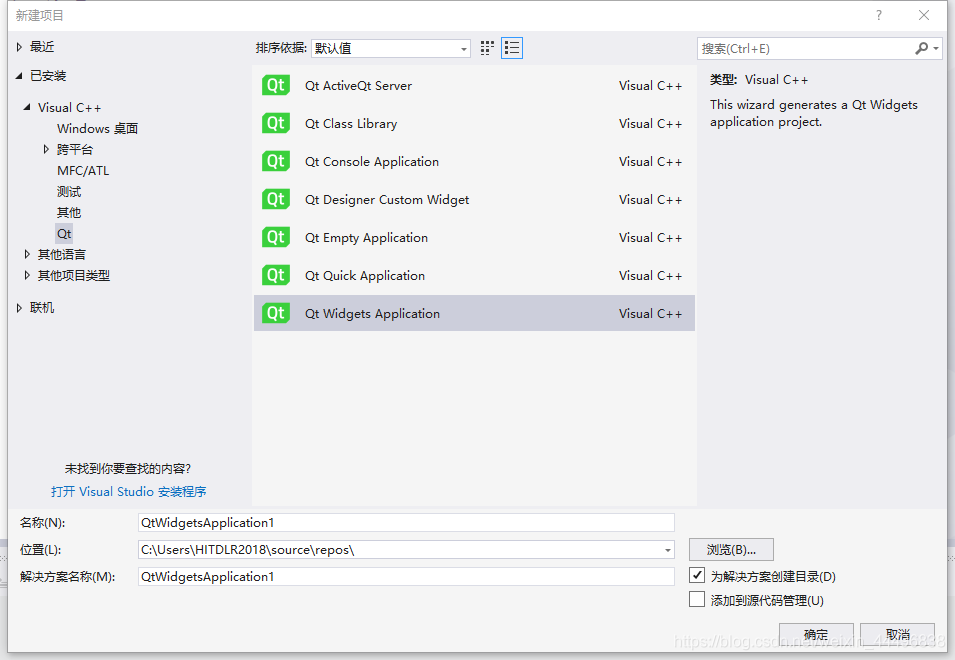Open Visual Studio installer link

coord(129,491)
